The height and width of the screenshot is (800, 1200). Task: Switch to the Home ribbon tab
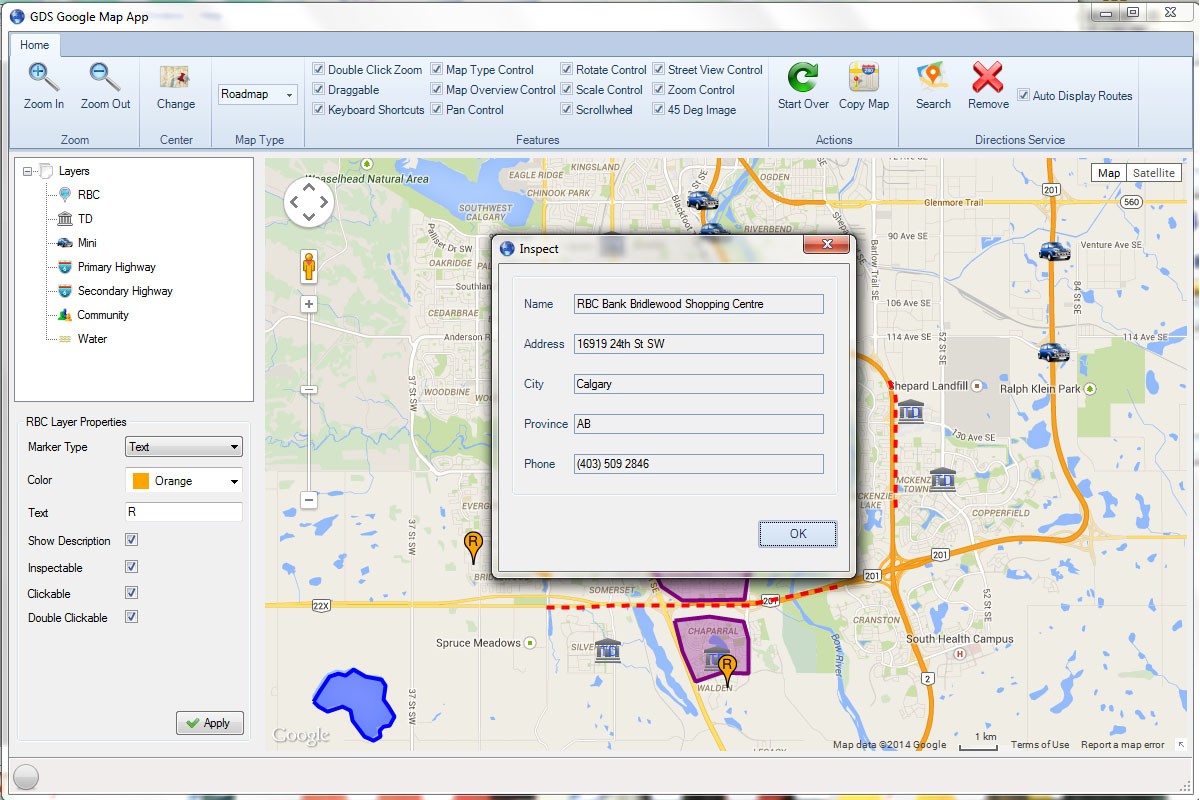click(35, 45)
